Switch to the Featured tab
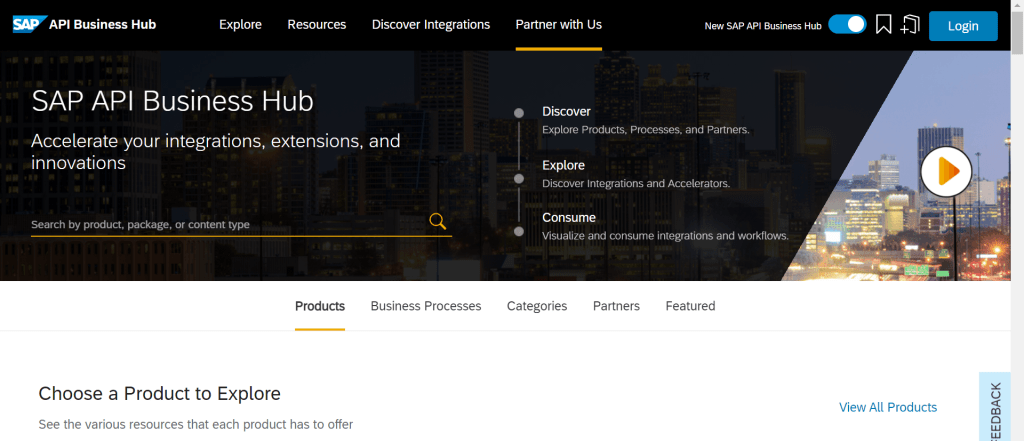 690,306
